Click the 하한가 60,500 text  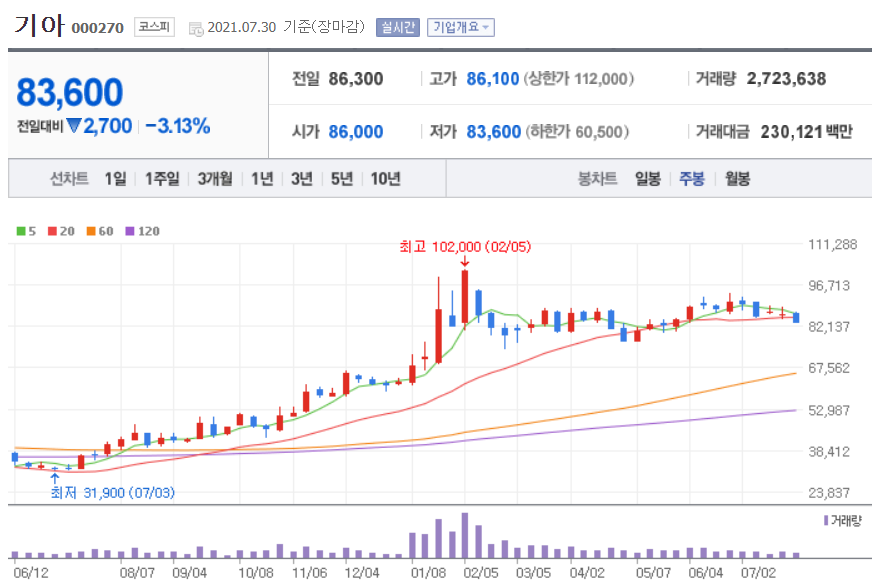coord(576,132)
